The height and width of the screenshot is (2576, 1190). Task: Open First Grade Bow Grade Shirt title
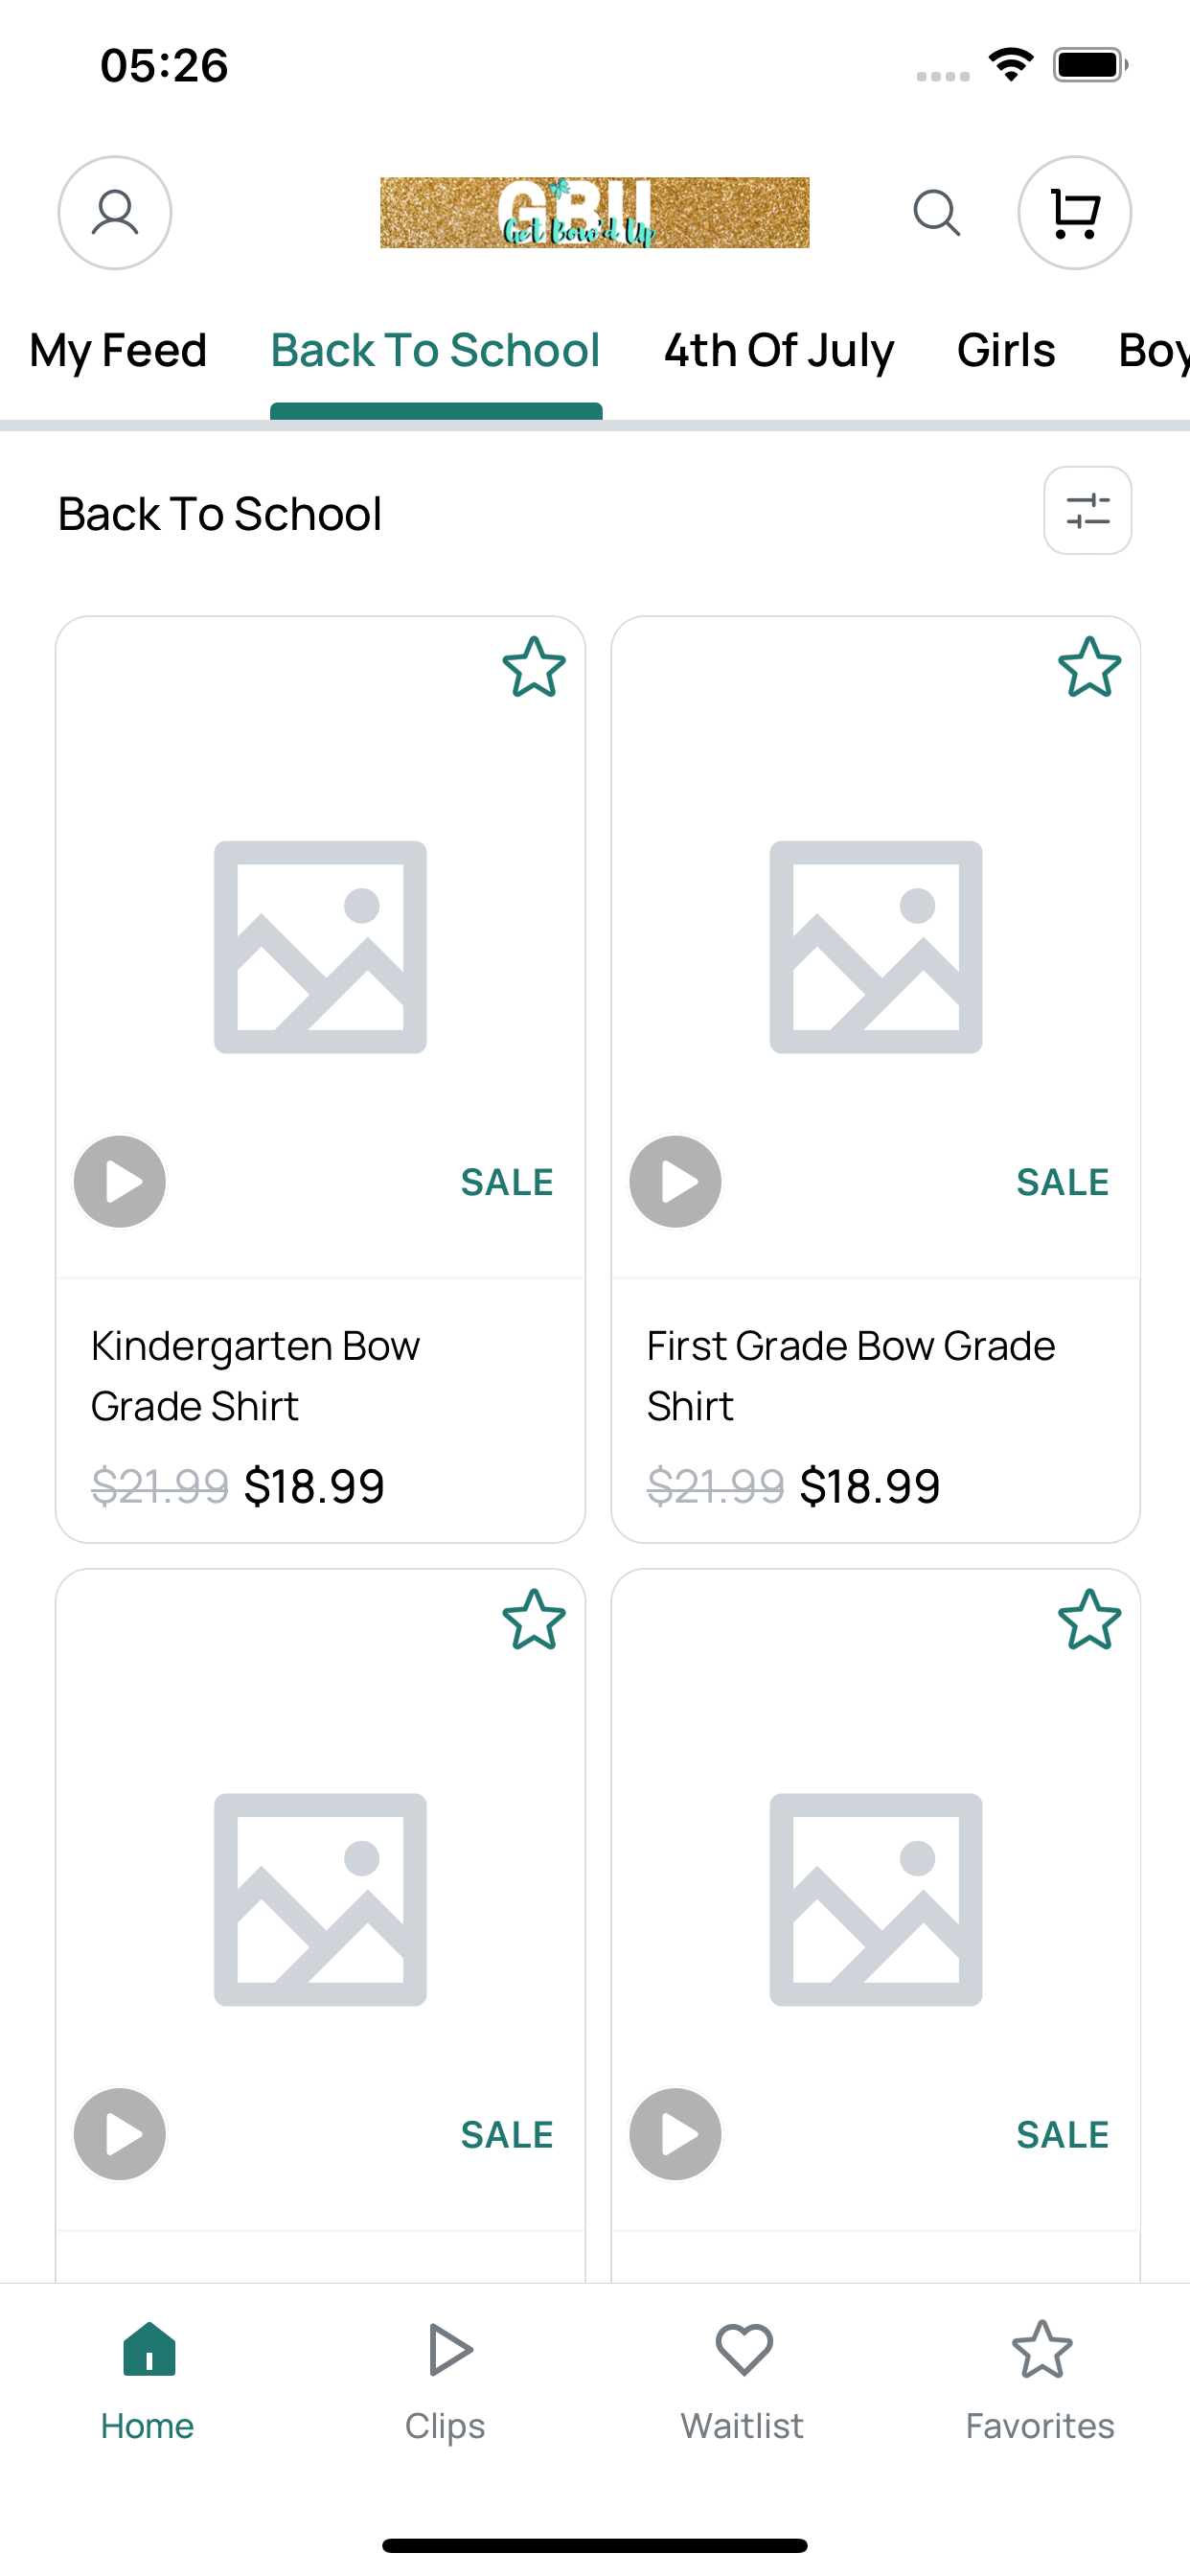851,1376
